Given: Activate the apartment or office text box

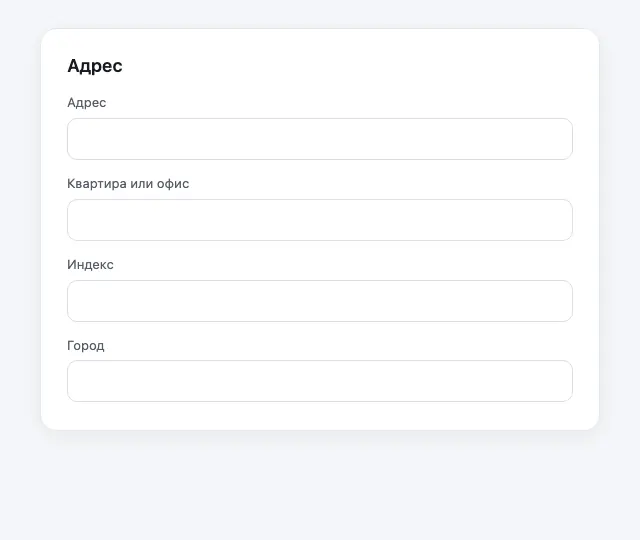Looking at the screenshot, I should (320, 220).
